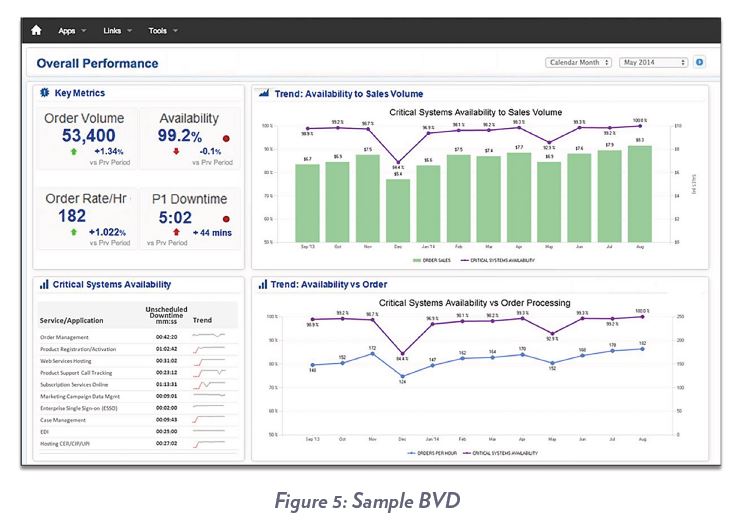The image size is (742, 523).
Task: Click the Product Support Call Tracking sparkline
Action: pos(209,373)
